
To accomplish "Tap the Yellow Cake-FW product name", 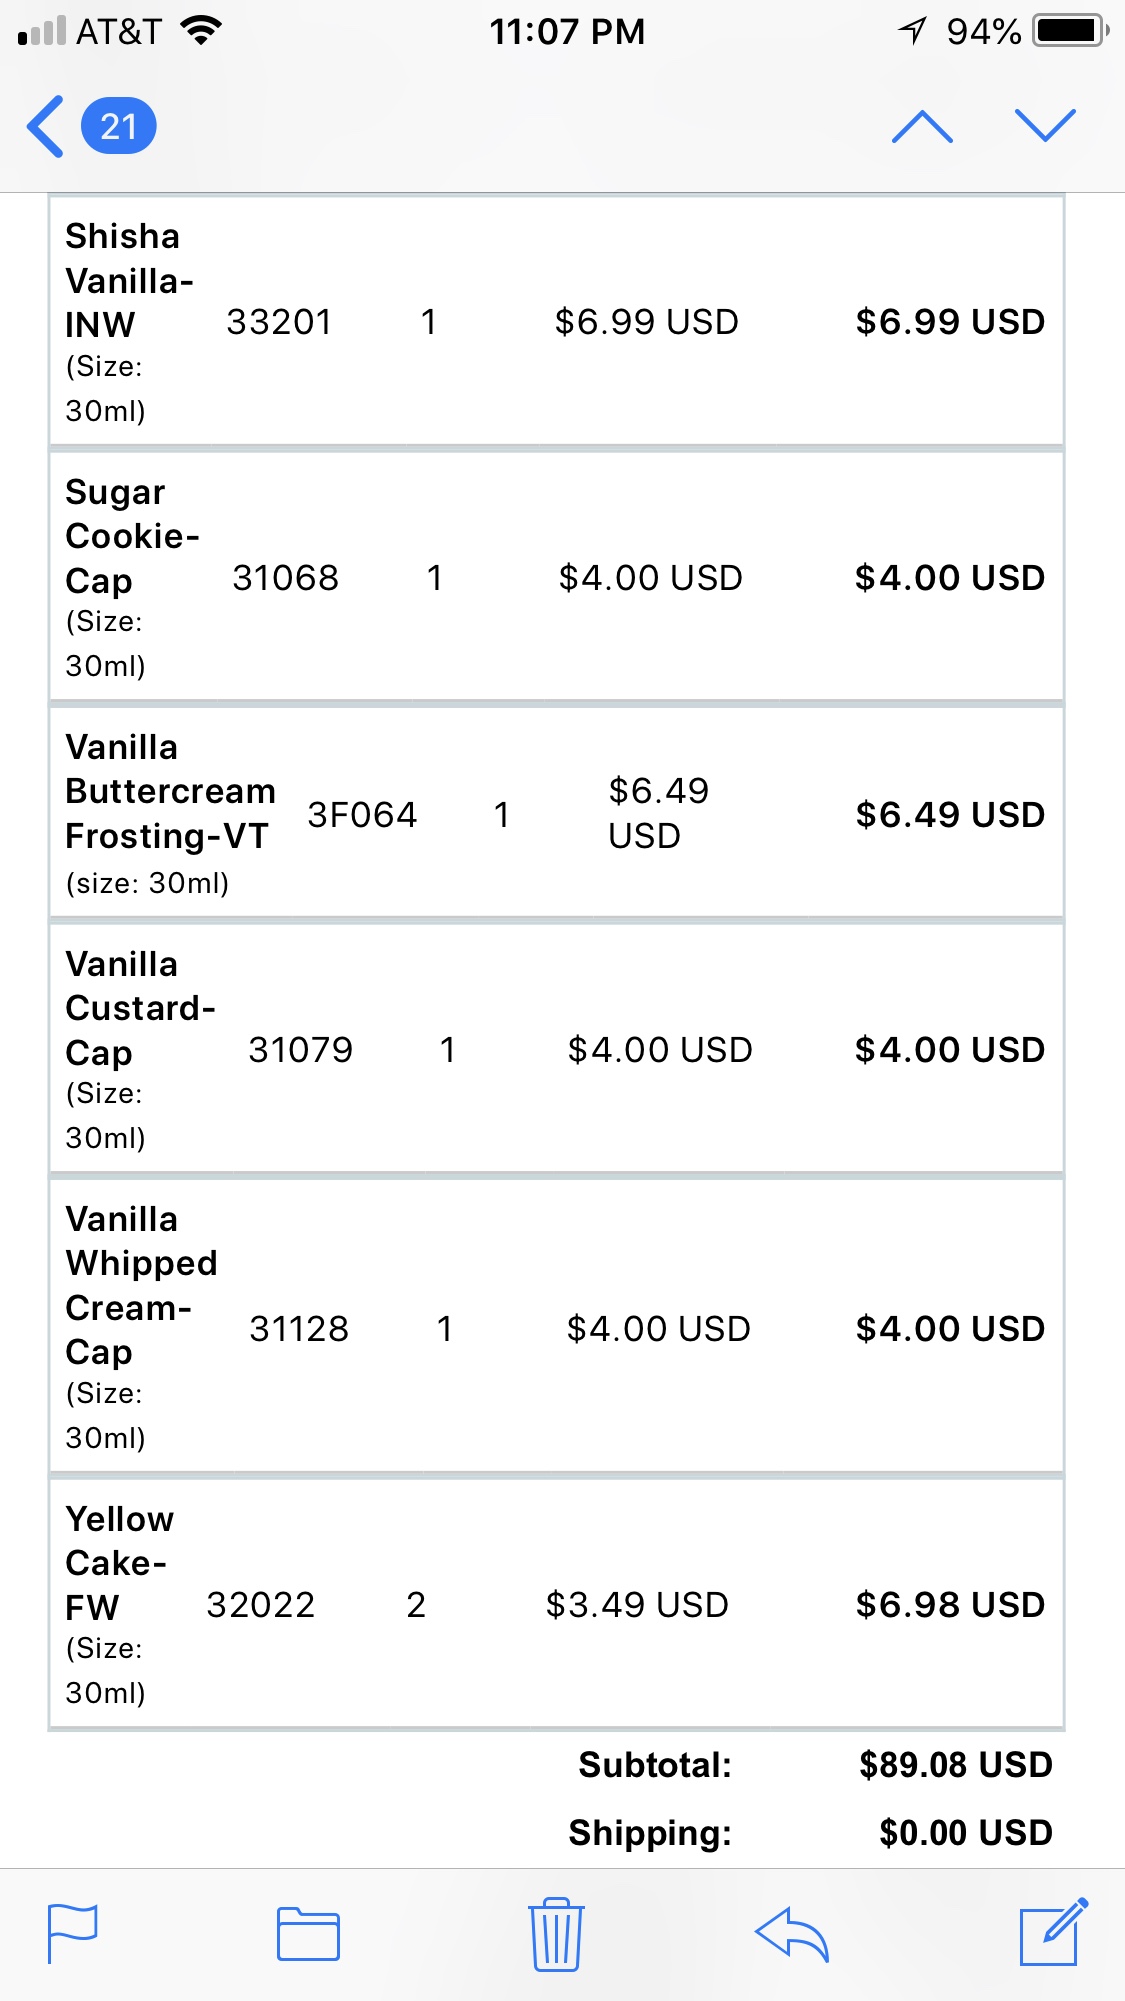I will click(x=118, y=1563).
